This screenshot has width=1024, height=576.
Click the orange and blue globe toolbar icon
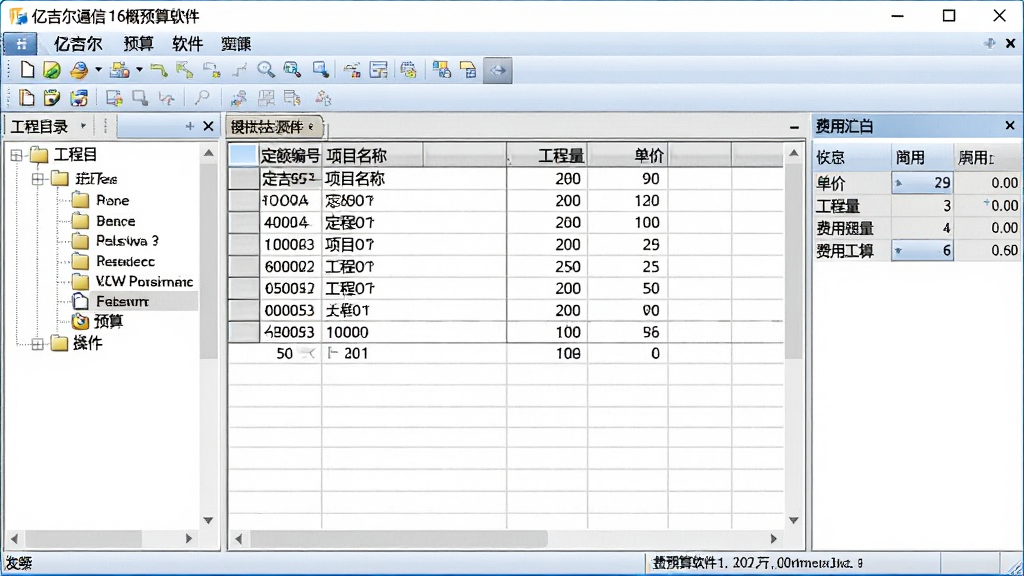79,70
